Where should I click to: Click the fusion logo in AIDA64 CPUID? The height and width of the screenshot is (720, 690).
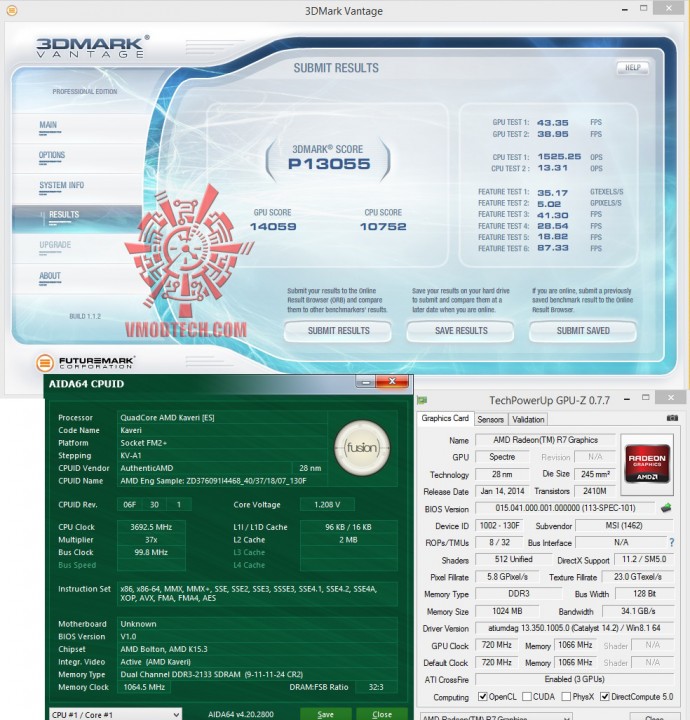(x=362, y=447)
